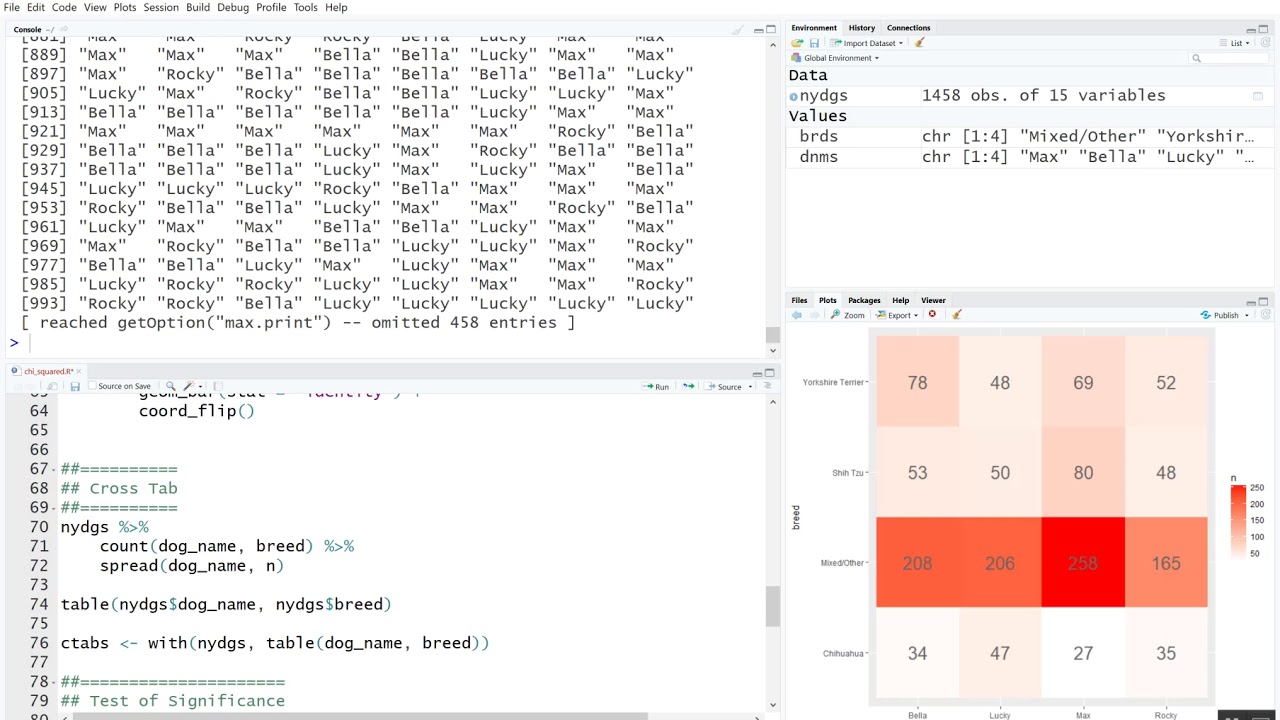Click the Source button
Viewport: 1280px width, 720px height.
point(723,386)
